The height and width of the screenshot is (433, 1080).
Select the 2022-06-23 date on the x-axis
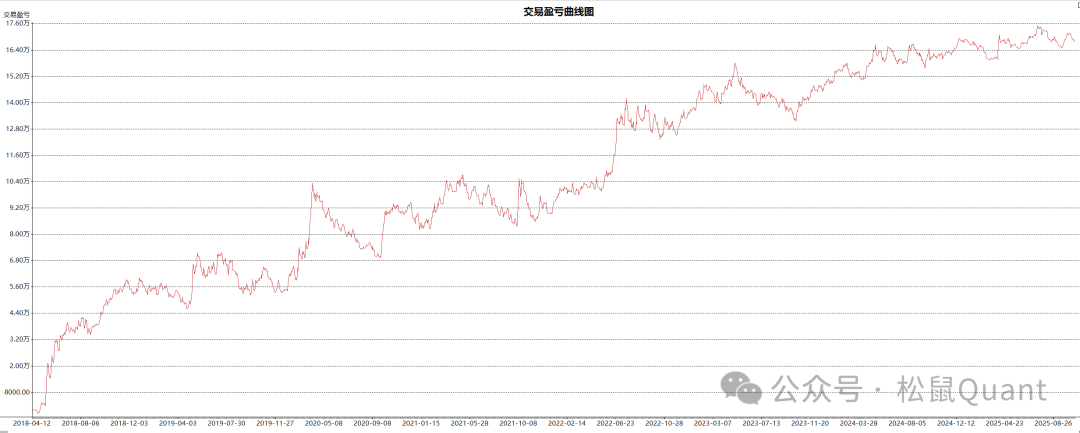coord(615,423)
